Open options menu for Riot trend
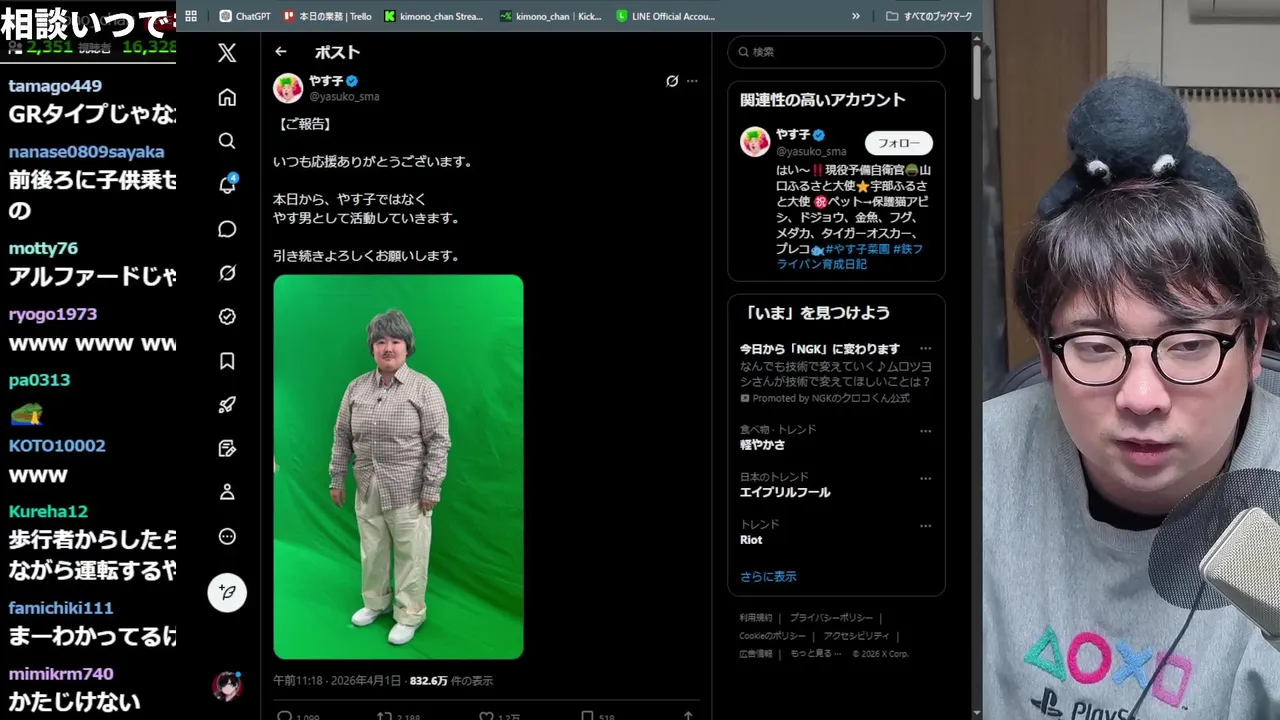The width and height of the screenshot is (1280, 720). pyautogui.click(x=925, y=525)
